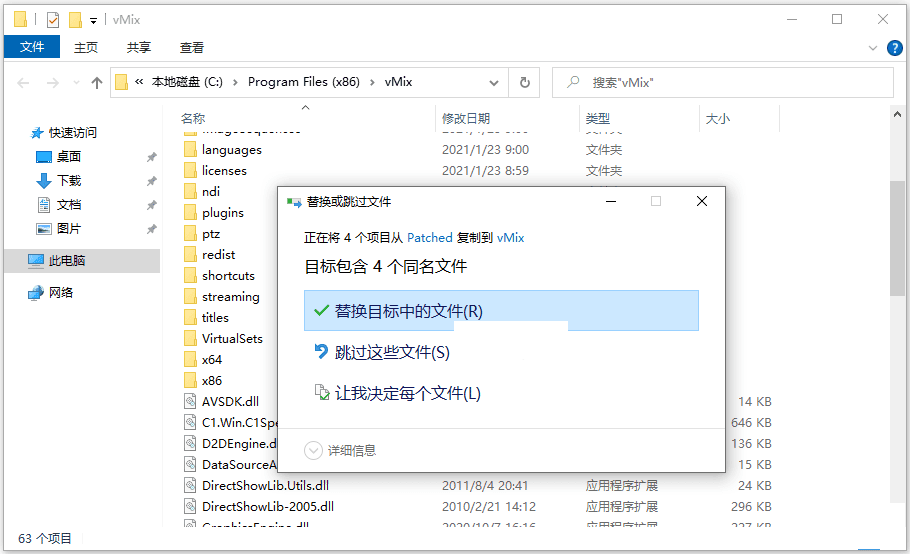This screenshot has height=554, width=910.
Task: Open the Patched source folder link
Action: tap(429, 237)
